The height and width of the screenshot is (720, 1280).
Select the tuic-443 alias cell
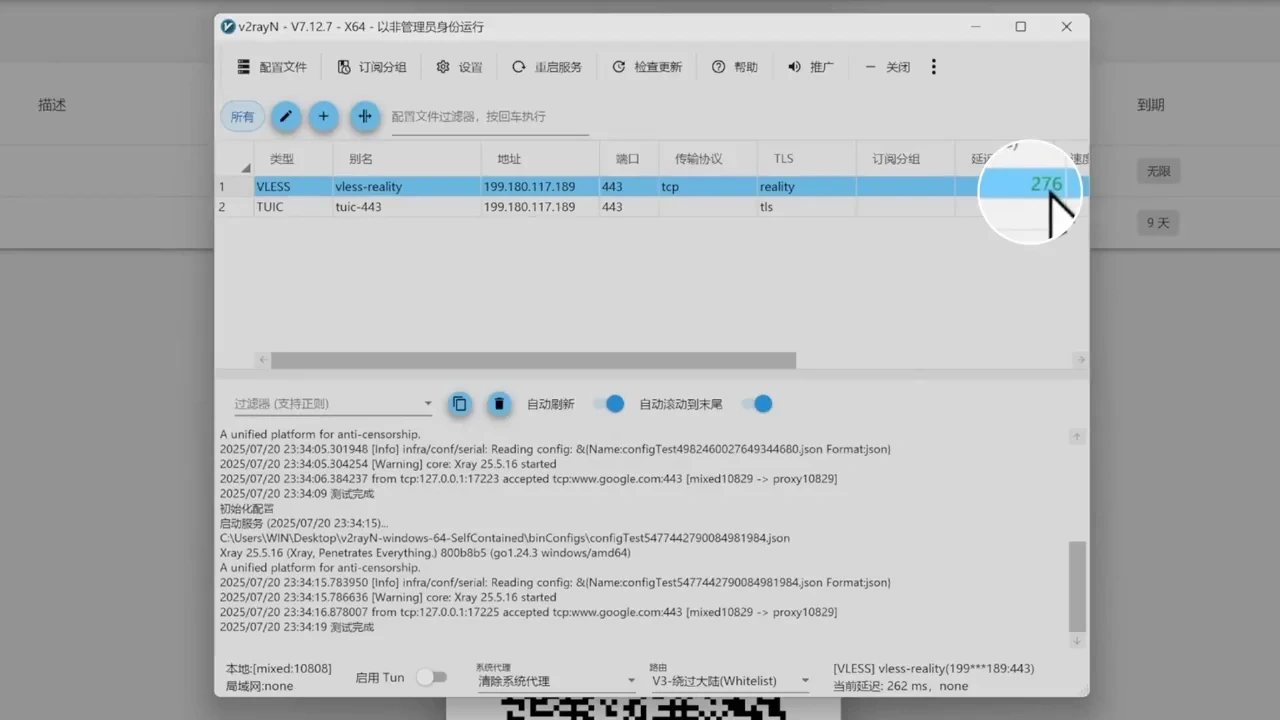[x=406, y=207]
